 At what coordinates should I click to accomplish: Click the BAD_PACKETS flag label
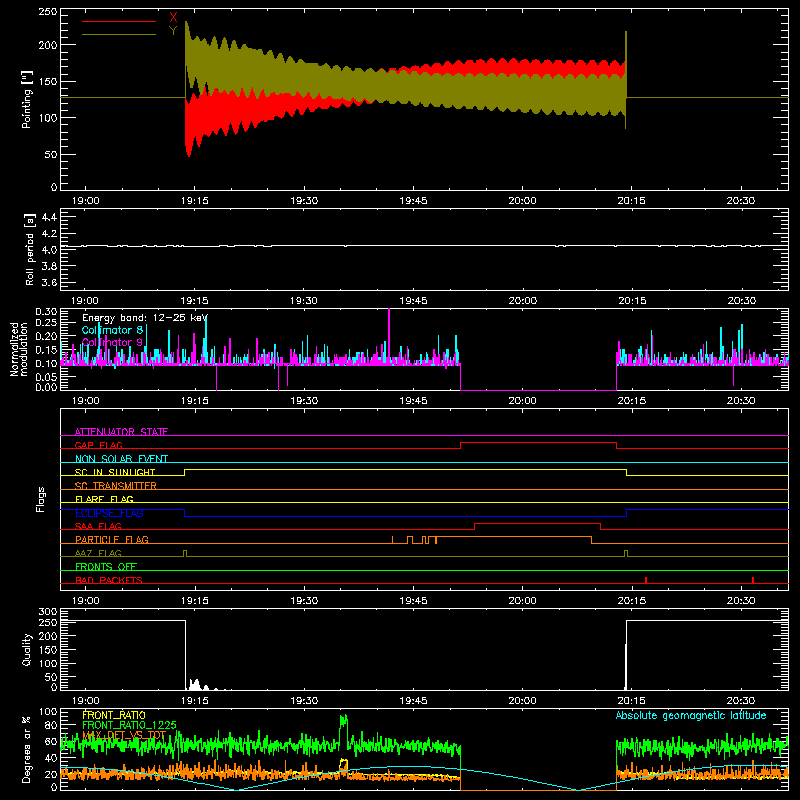(109, 580)
